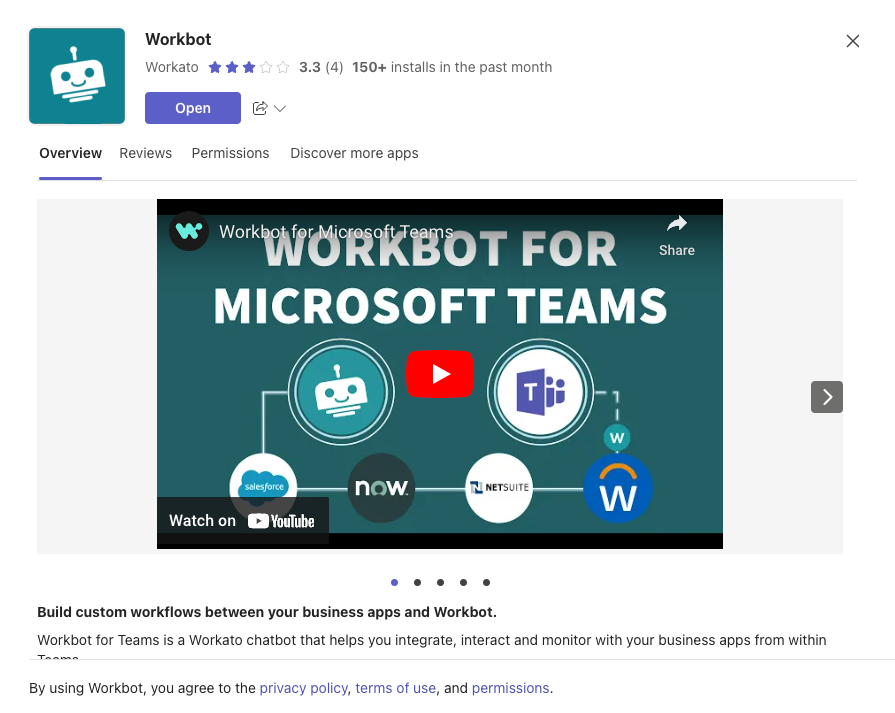
Task: Click the Workato channel avatar in video
Action: tap(188, 231)
